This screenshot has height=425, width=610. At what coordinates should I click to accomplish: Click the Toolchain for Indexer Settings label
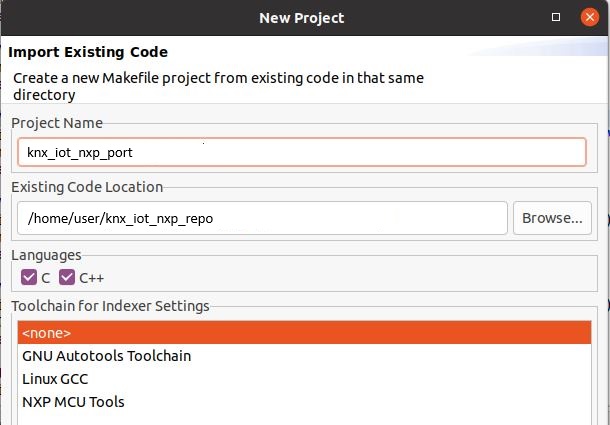coord(110,306)
